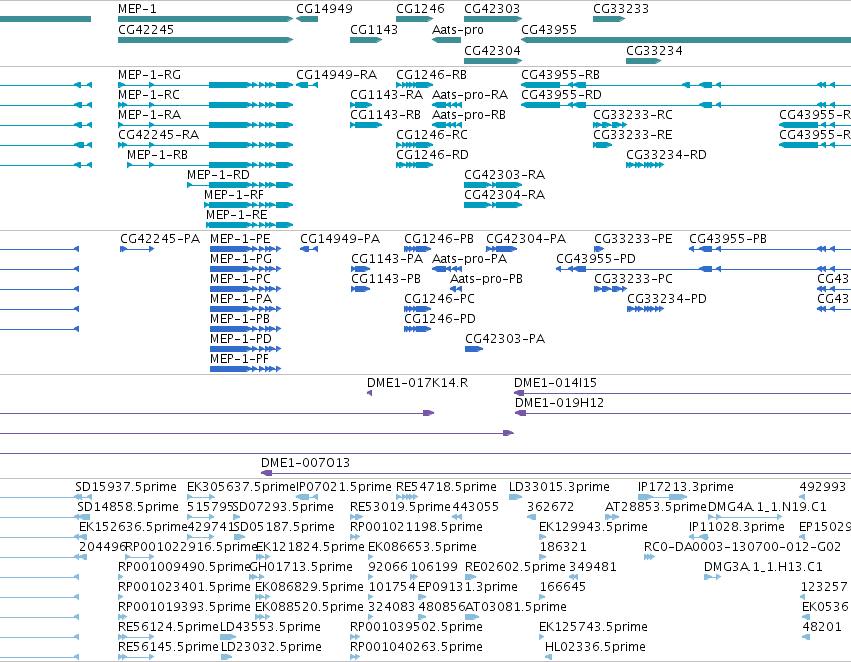Click the CG1246-RB transcript label
Image resolution: width=851 pixels, height=662 pixels.
pyautogui.click(x=431, y=75)
